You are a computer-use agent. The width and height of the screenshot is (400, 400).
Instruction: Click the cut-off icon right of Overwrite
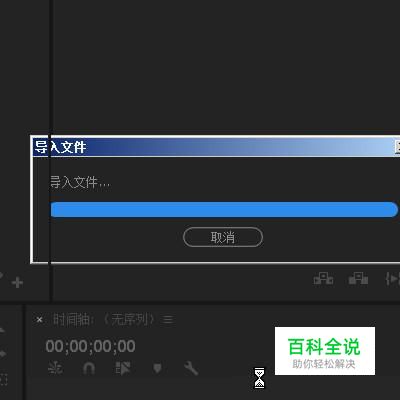click(392, 278)
